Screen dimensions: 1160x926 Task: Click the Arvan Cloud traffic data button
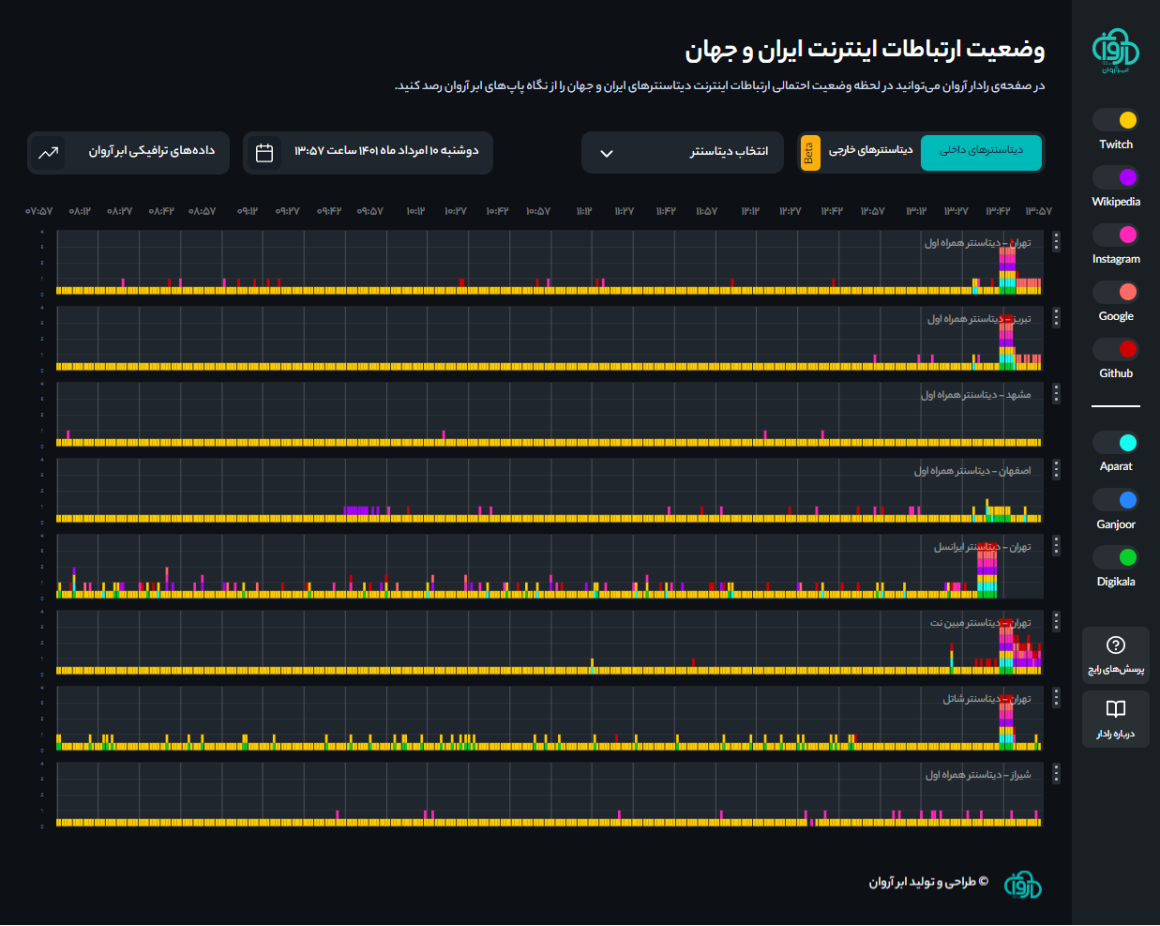click(x=128, y=153)
